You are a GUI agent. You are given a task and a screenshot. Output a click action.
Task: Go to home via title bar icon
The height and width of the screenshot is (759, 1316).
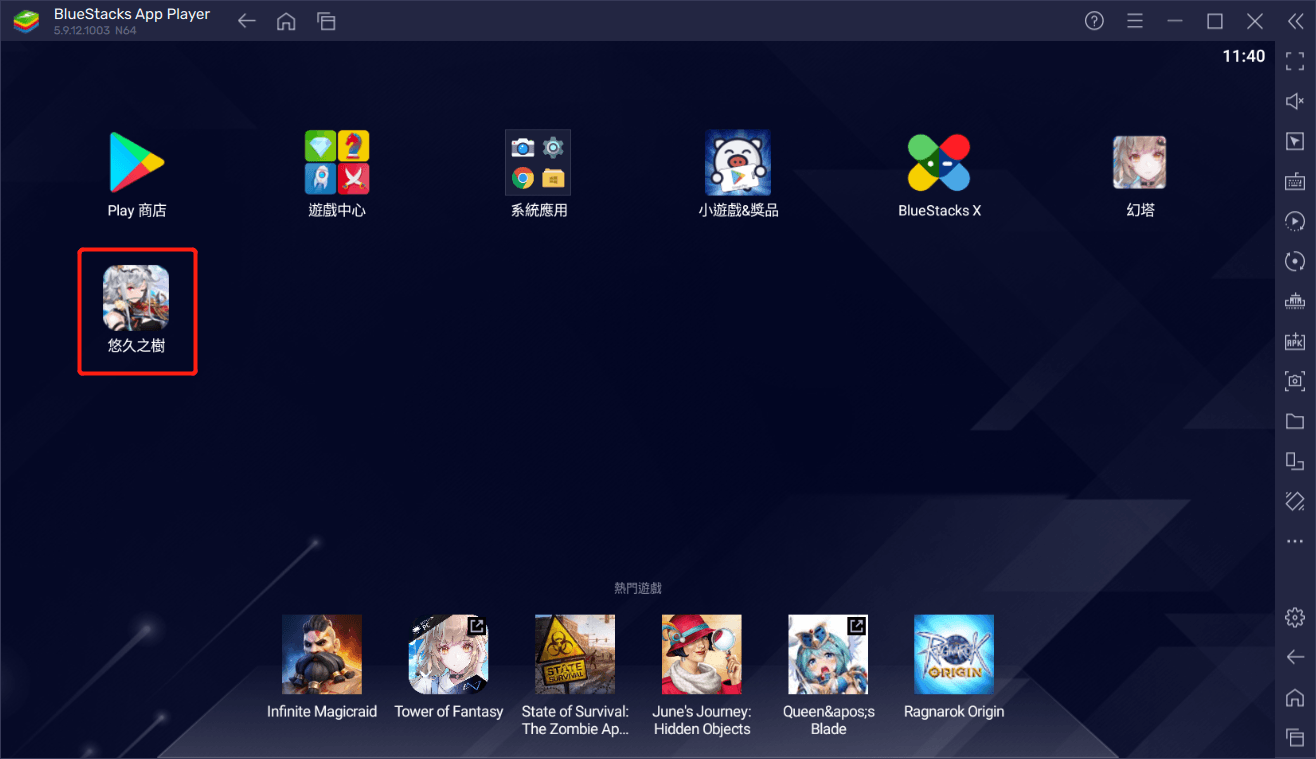[x=286, y=21]
